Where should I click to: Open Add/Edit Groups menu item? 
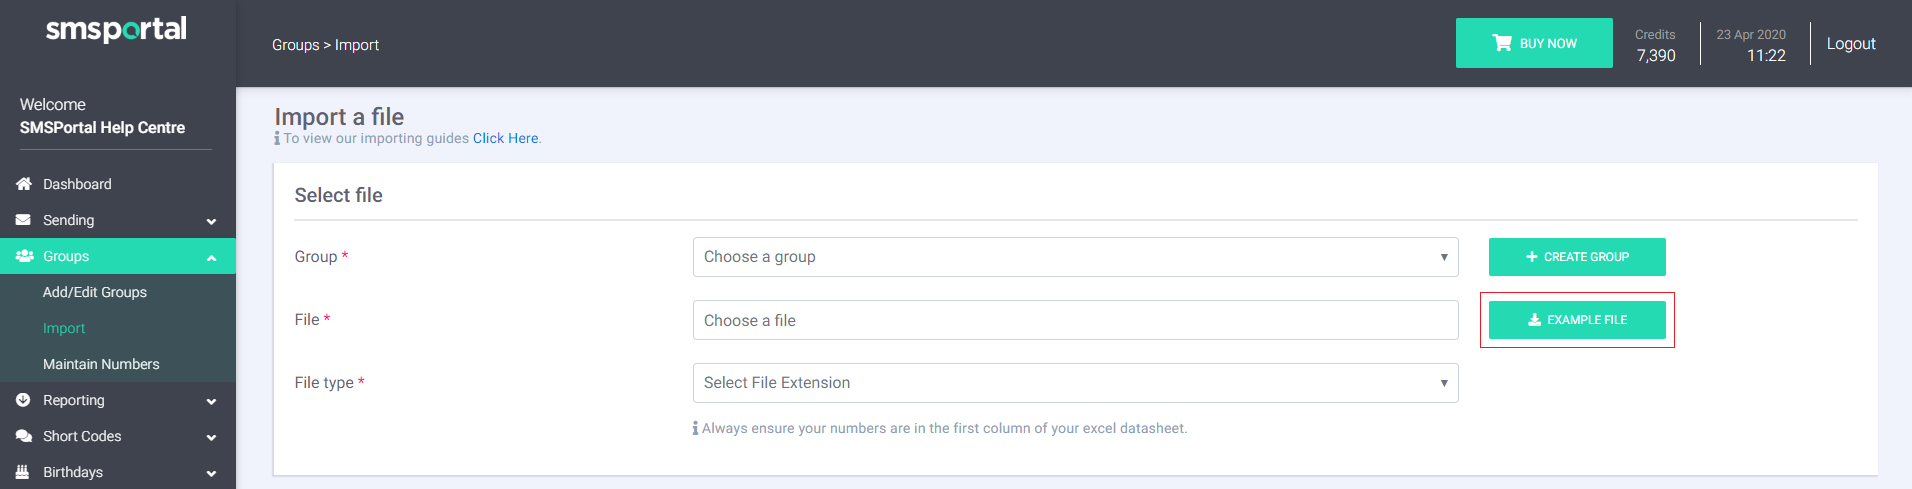pyautogui.click(x=95, y=292)
